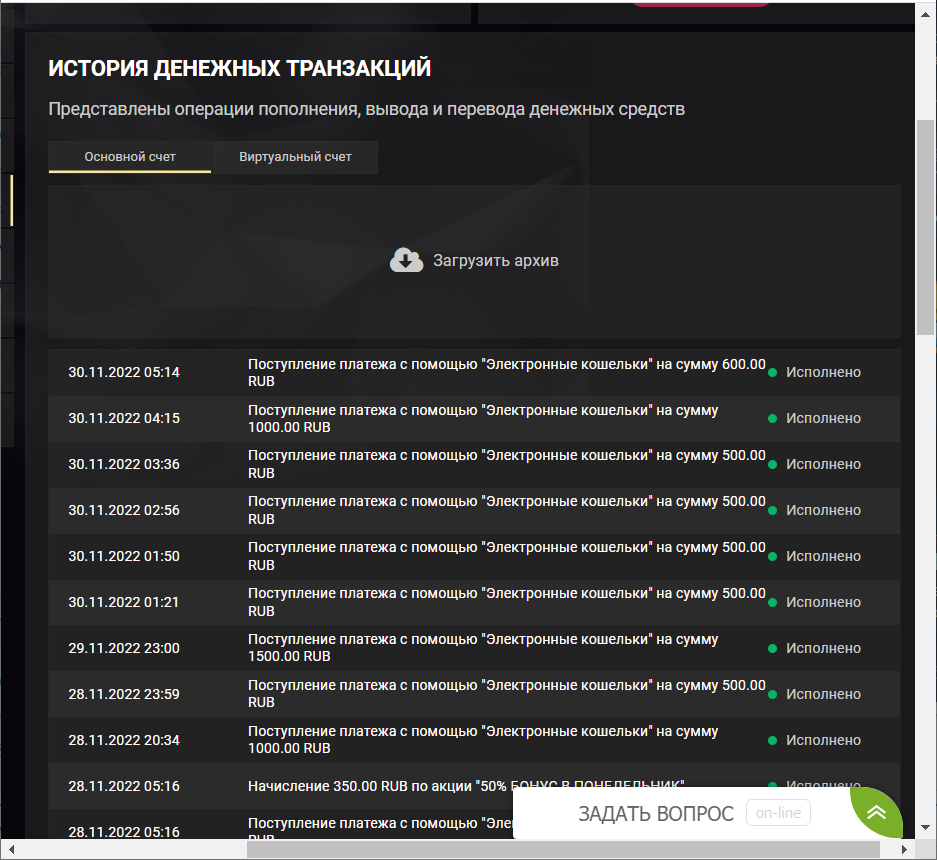Select the date 28.11.2022 20:34
The image size is (937, 860).
[124, 740]
